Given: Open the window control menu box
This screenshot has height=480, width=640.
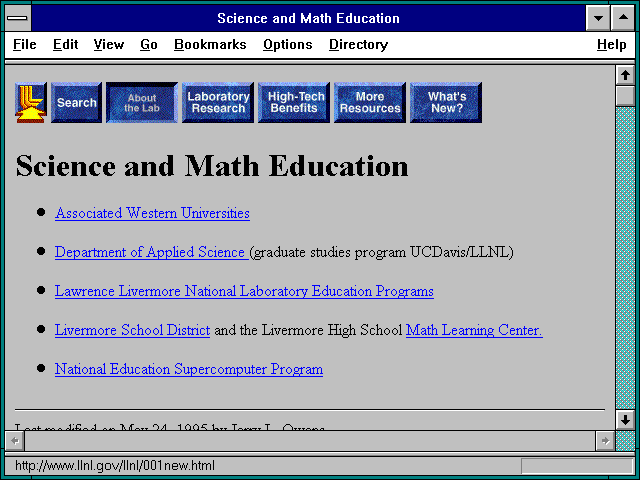Looking at the screenshot, I should pos(18,18).
